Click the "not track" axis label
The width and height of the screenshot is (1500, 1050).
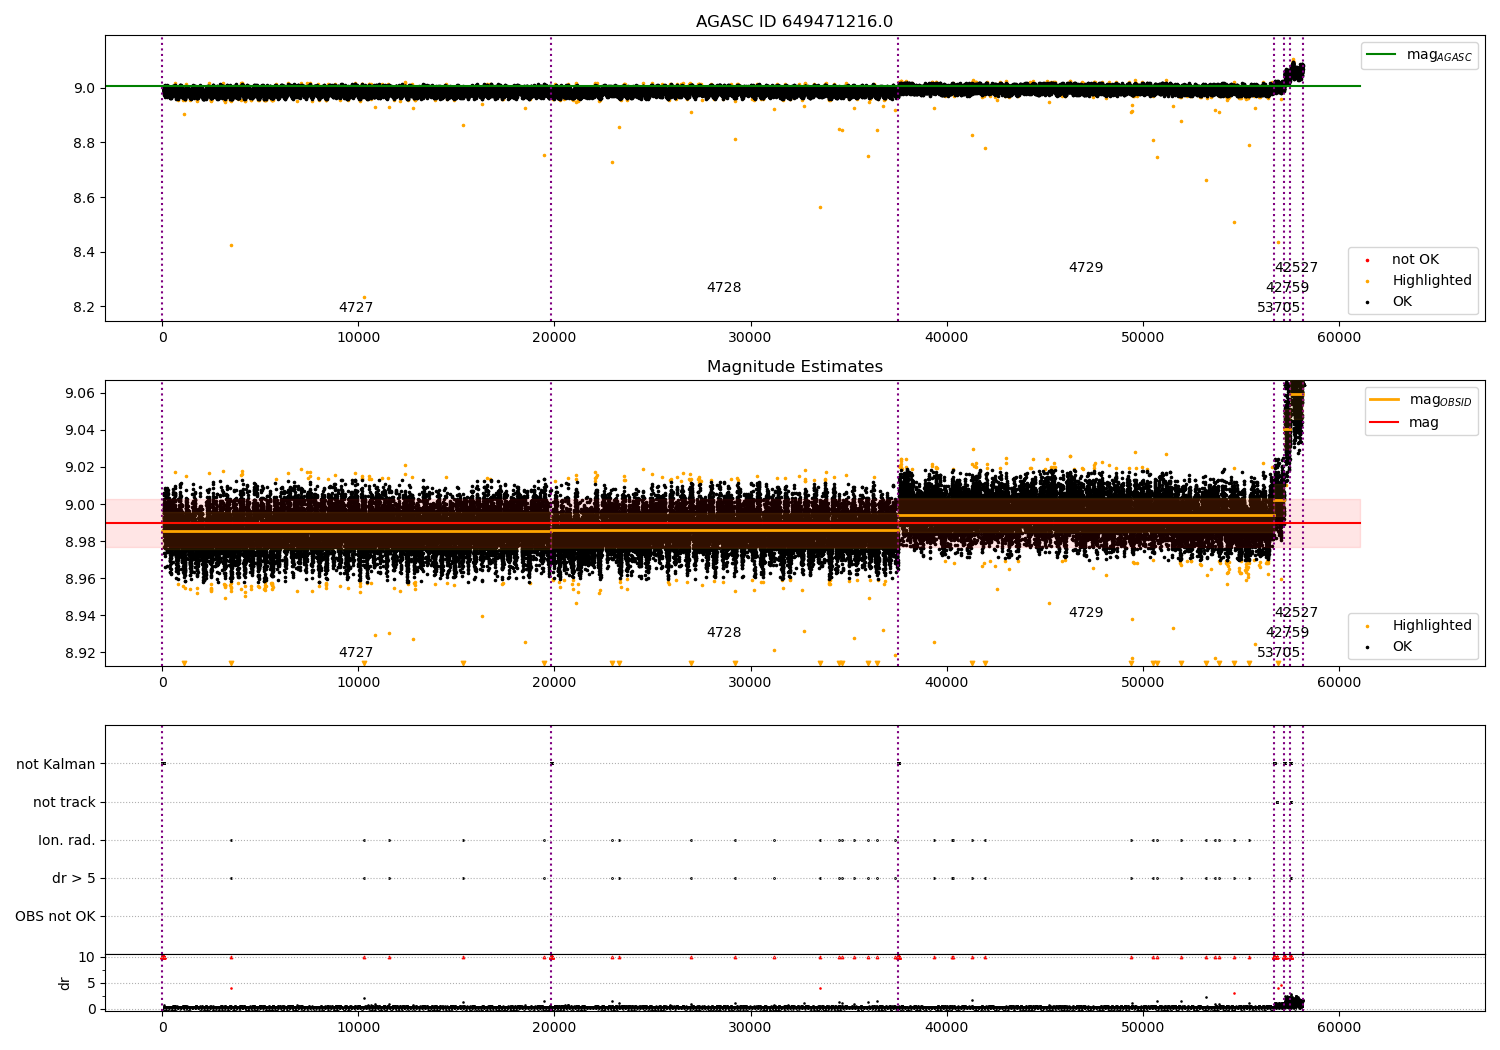click(x=64, y=802)
